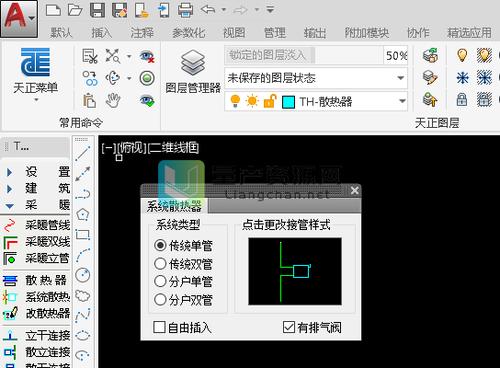Enable the 自由插入 checkbox
This screenshot has height=368, width=500.
click(159, 327)
